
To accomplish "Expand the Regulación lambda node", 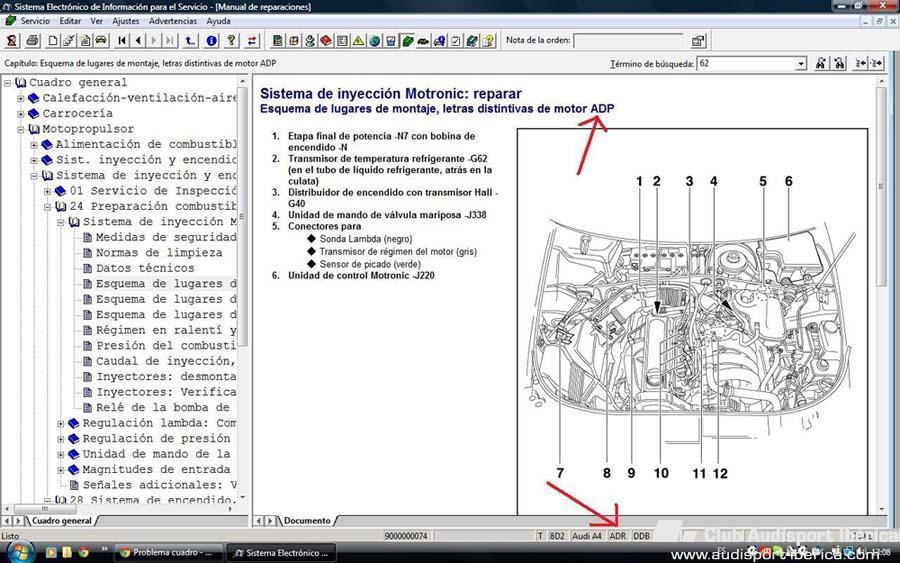I will click(61, 424).
